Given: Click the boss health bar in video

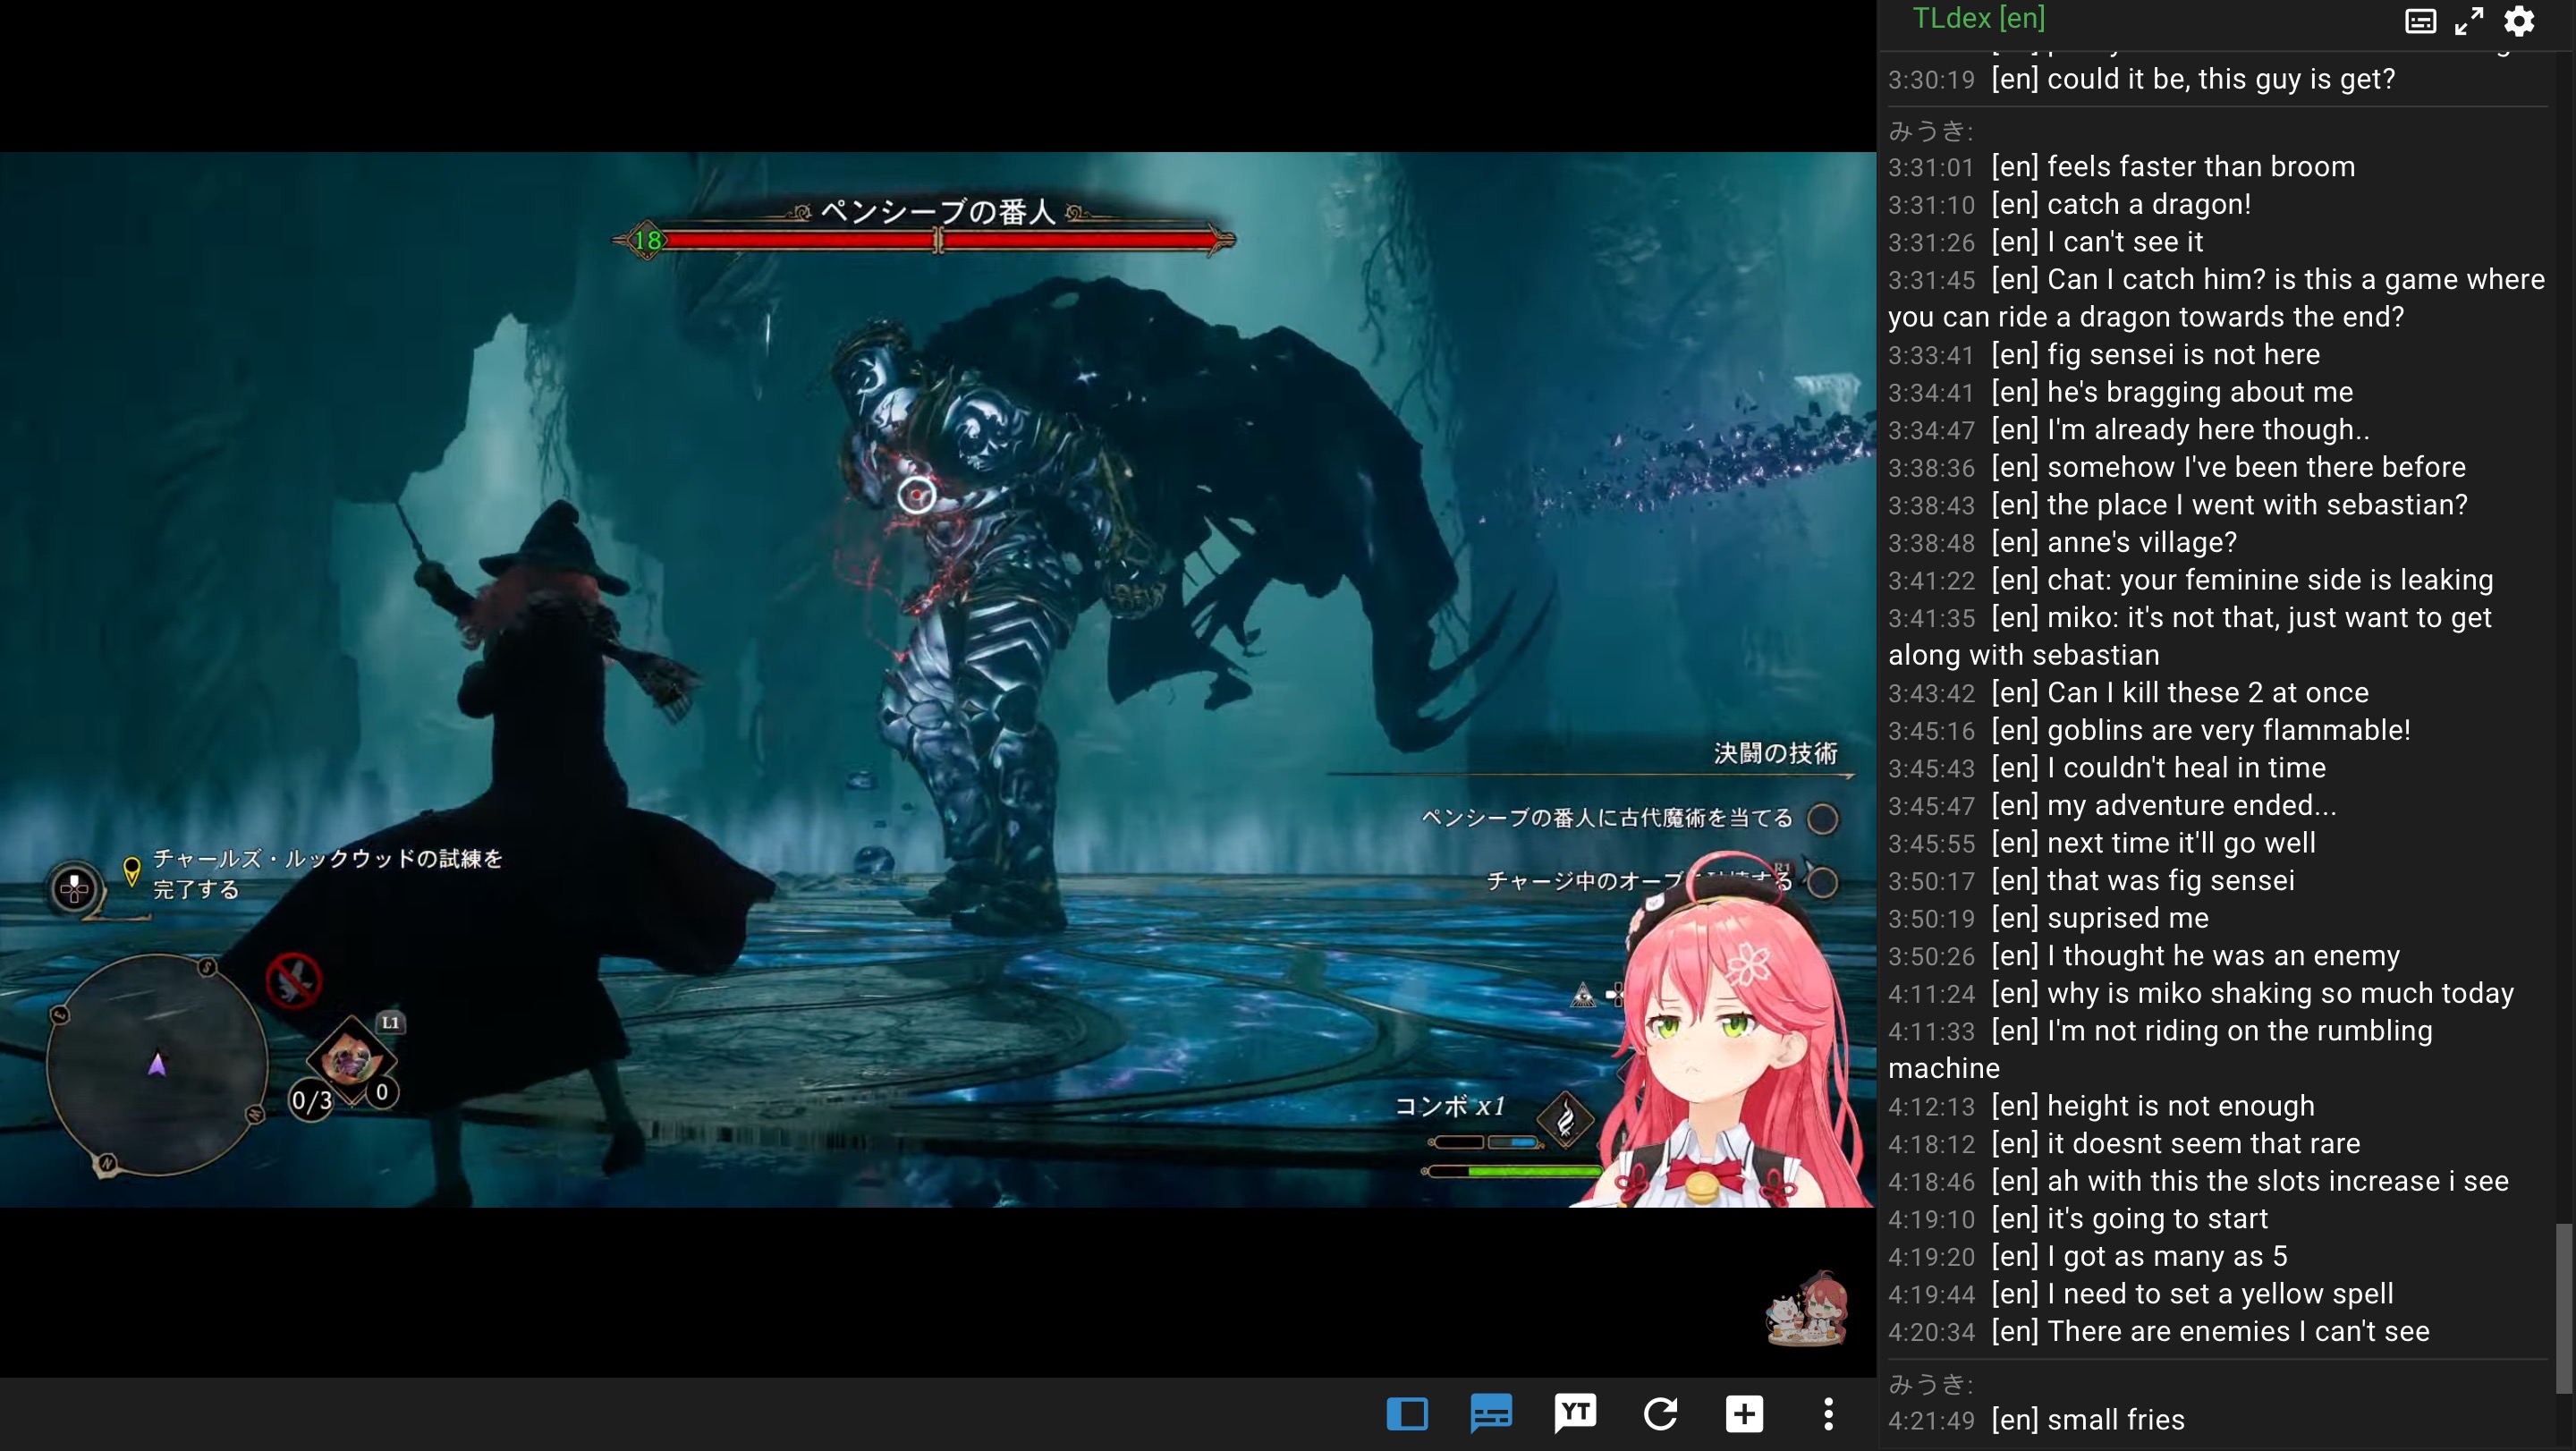Looking at the screenshot, I should click(x=938, y=240).
